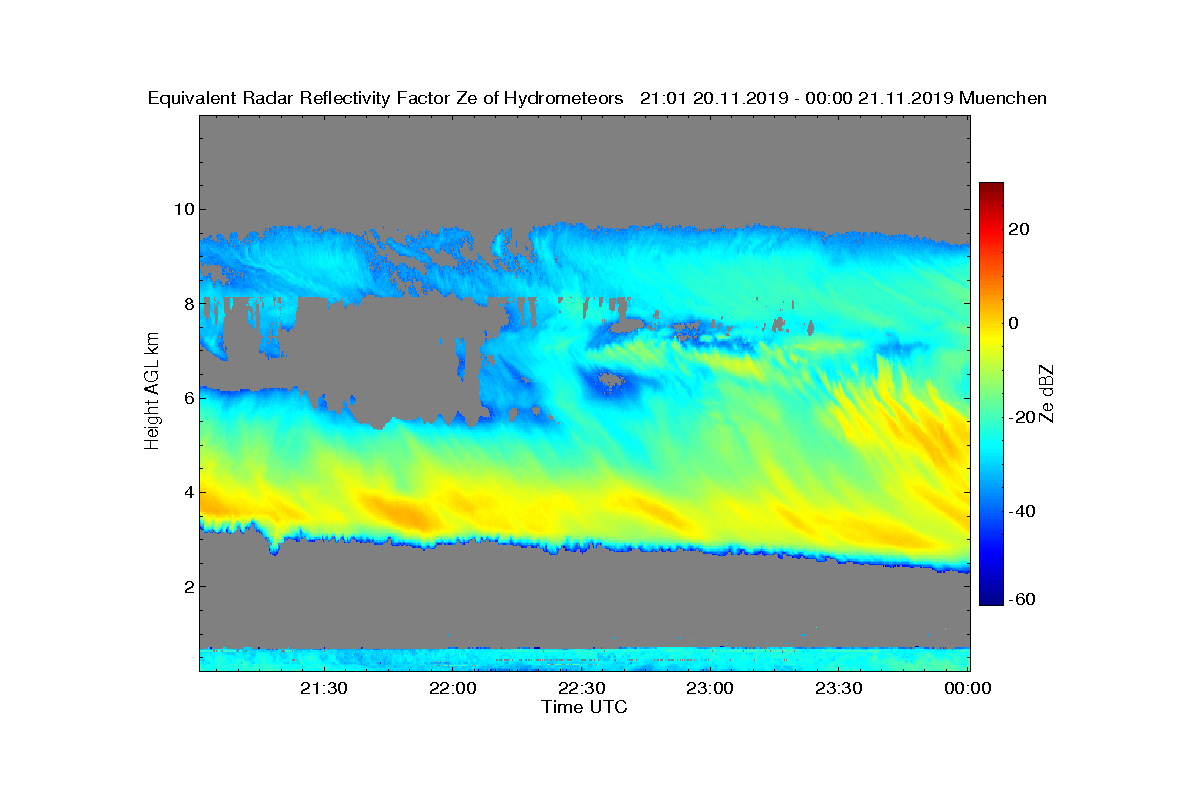1200x800 pixels.
Task: Click the colorbar label -60
Action: pos(1022,599)
